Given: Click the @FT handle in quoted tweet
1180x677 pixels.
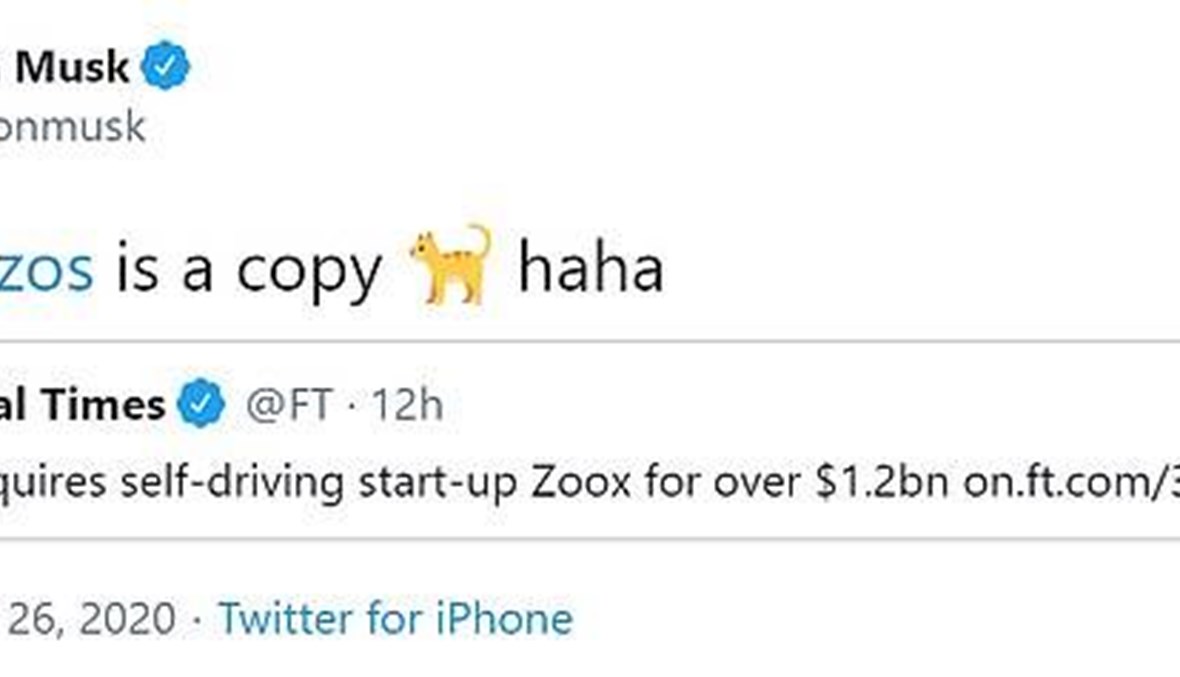Looking at the screenshot, I should tap(288, 405).
